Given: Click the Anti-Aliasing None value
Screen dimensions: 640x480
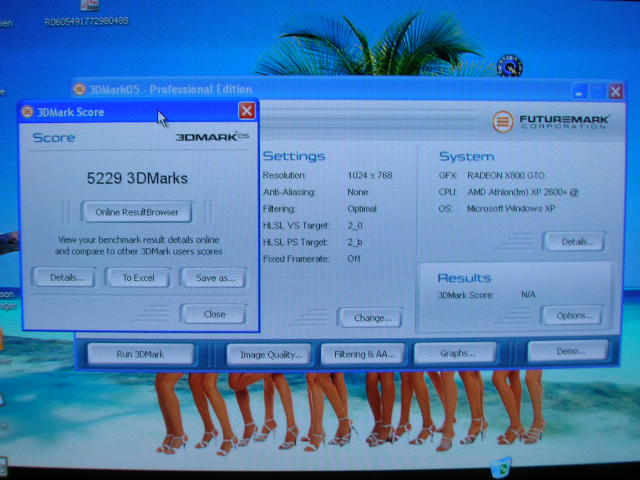Looking at the screenshot, I should (x=358, y=192).
